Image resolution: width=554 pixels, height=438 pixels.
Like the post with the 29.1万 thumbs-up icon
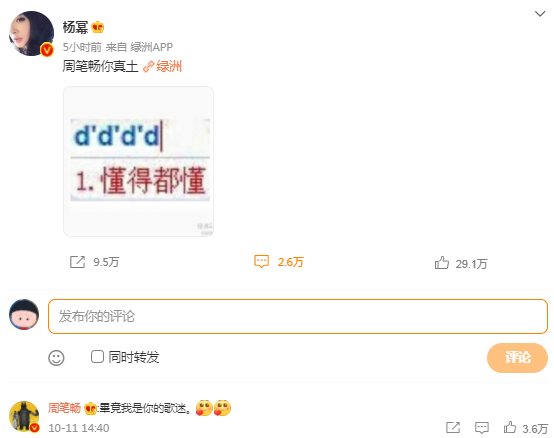point(442,263)
